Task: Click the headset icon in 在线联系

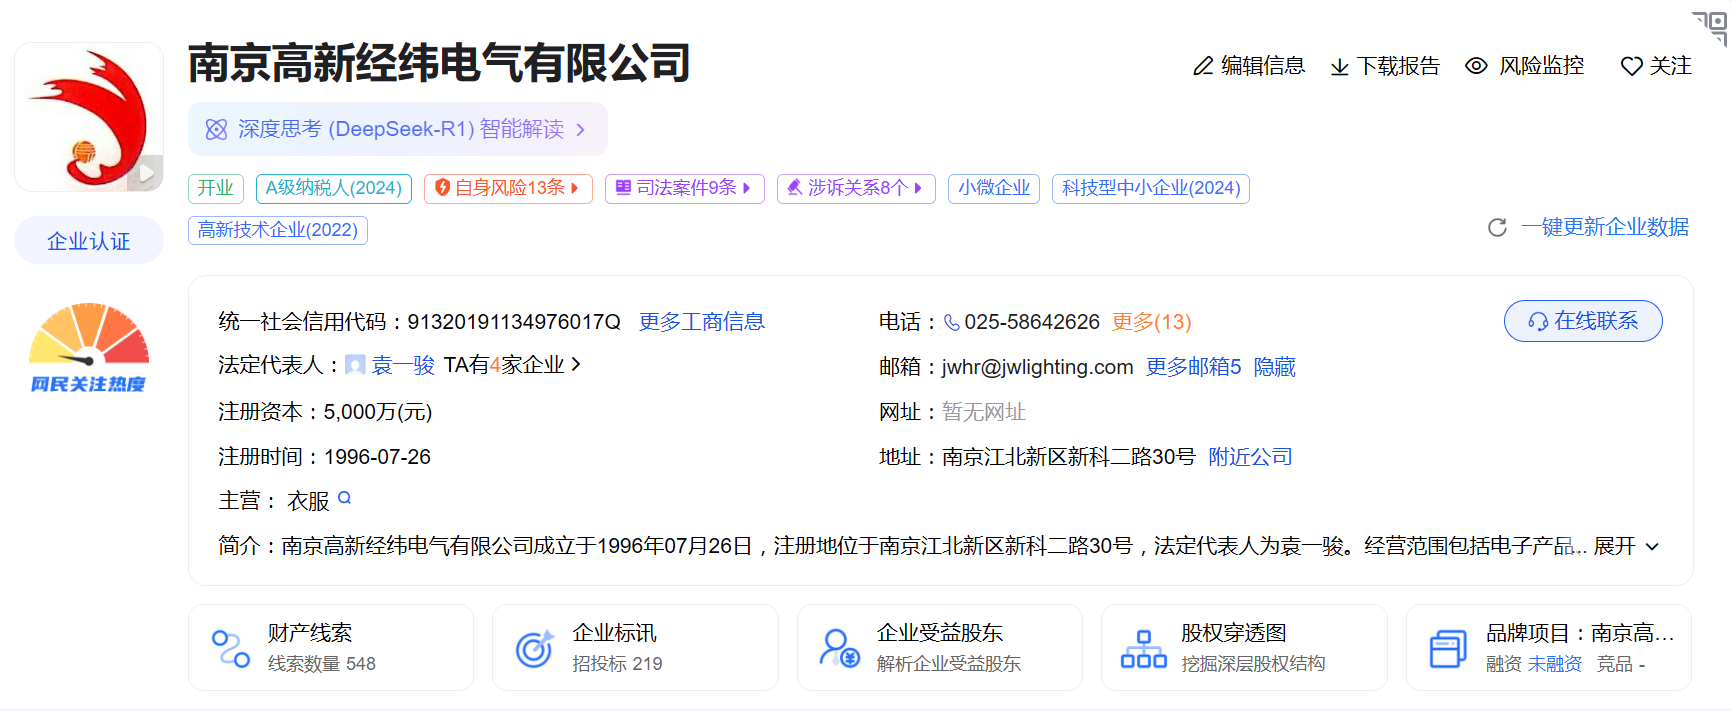Action: click(x=1538, y=322)
